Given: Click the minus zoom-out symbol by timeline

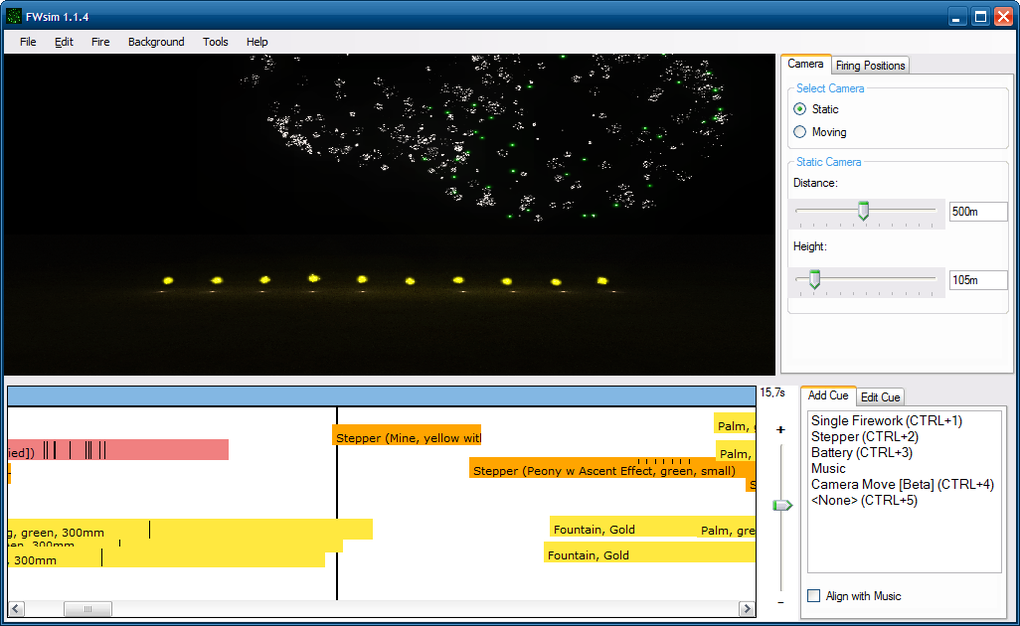Looking at the screenshot, I should 781,603.
